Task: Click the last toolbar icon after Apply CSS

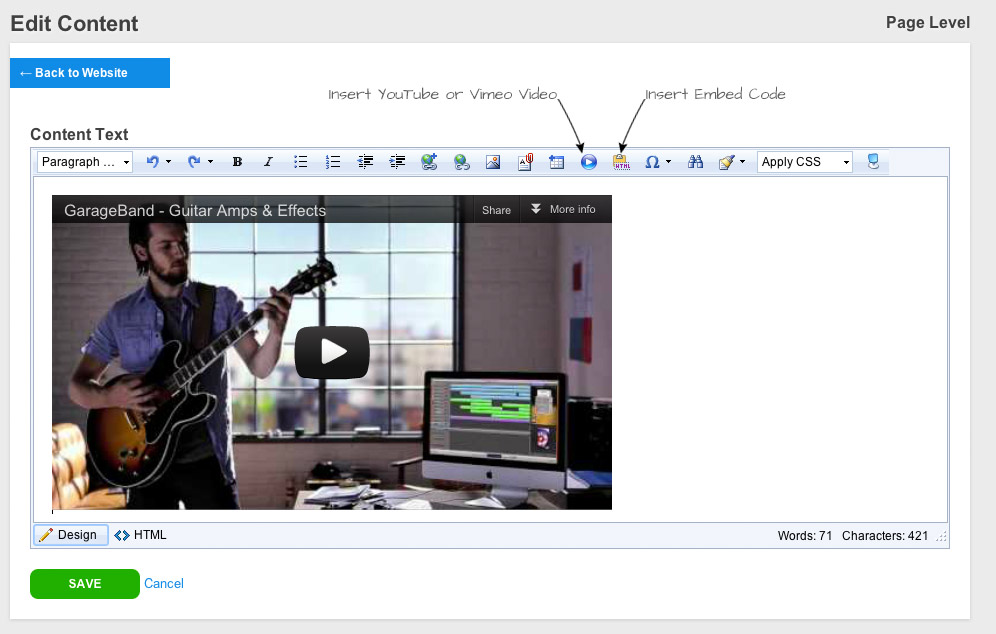Action: 873,162
